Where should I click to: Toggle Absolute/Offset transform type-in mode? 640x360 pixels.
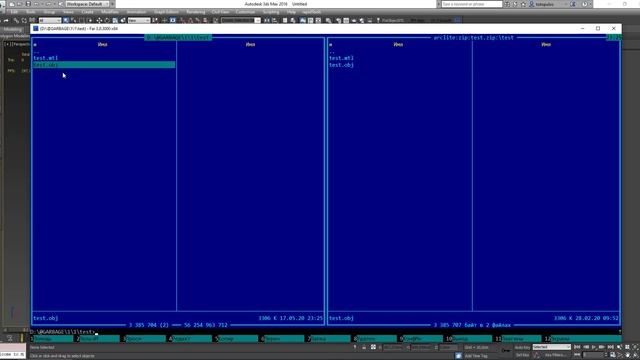[x=373, y=347]
